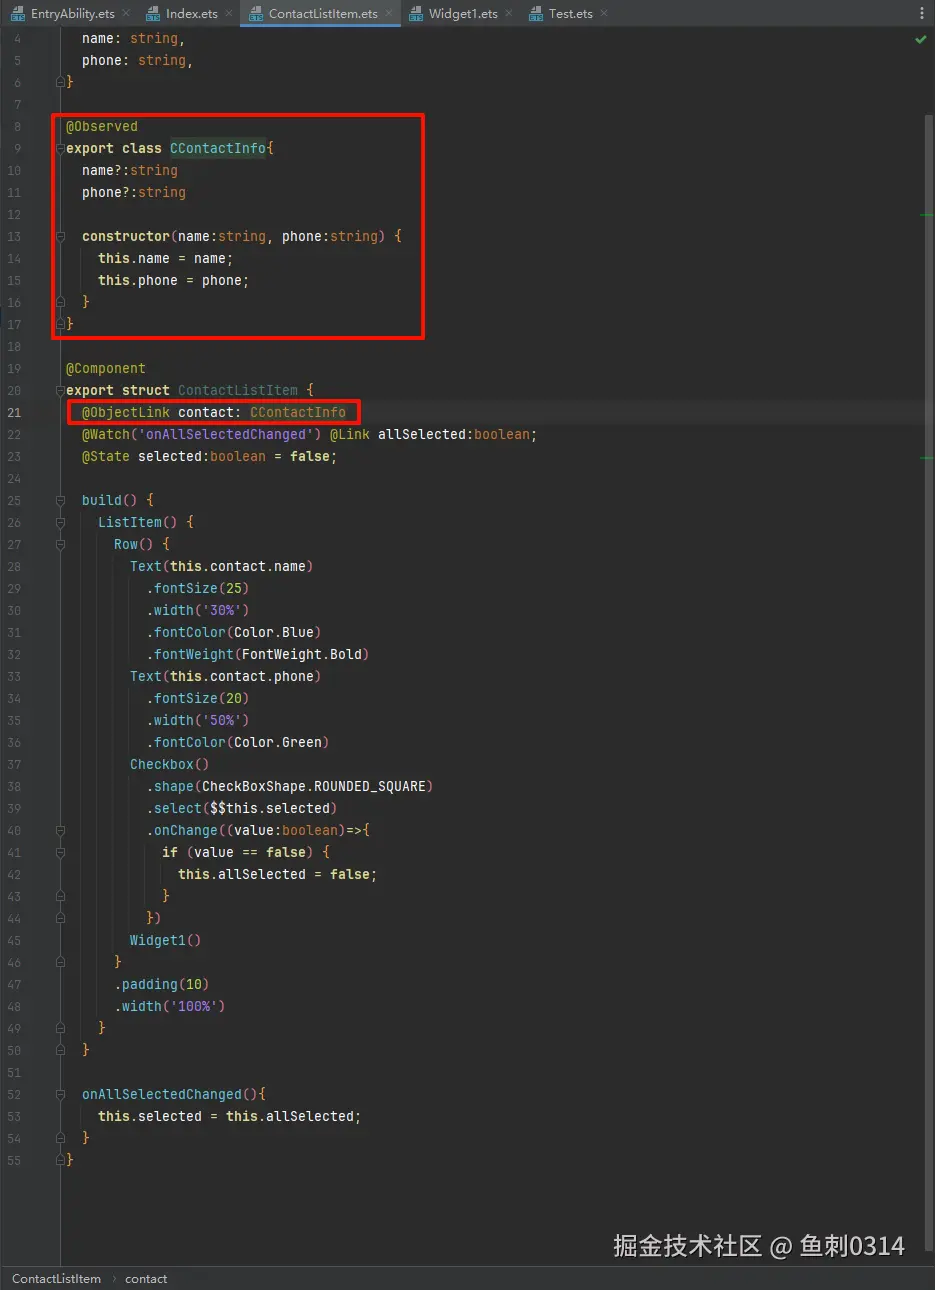Screen dimensions: 935x1290
Task: Place cursor on @Observed annotation
Action: point(102,126)
